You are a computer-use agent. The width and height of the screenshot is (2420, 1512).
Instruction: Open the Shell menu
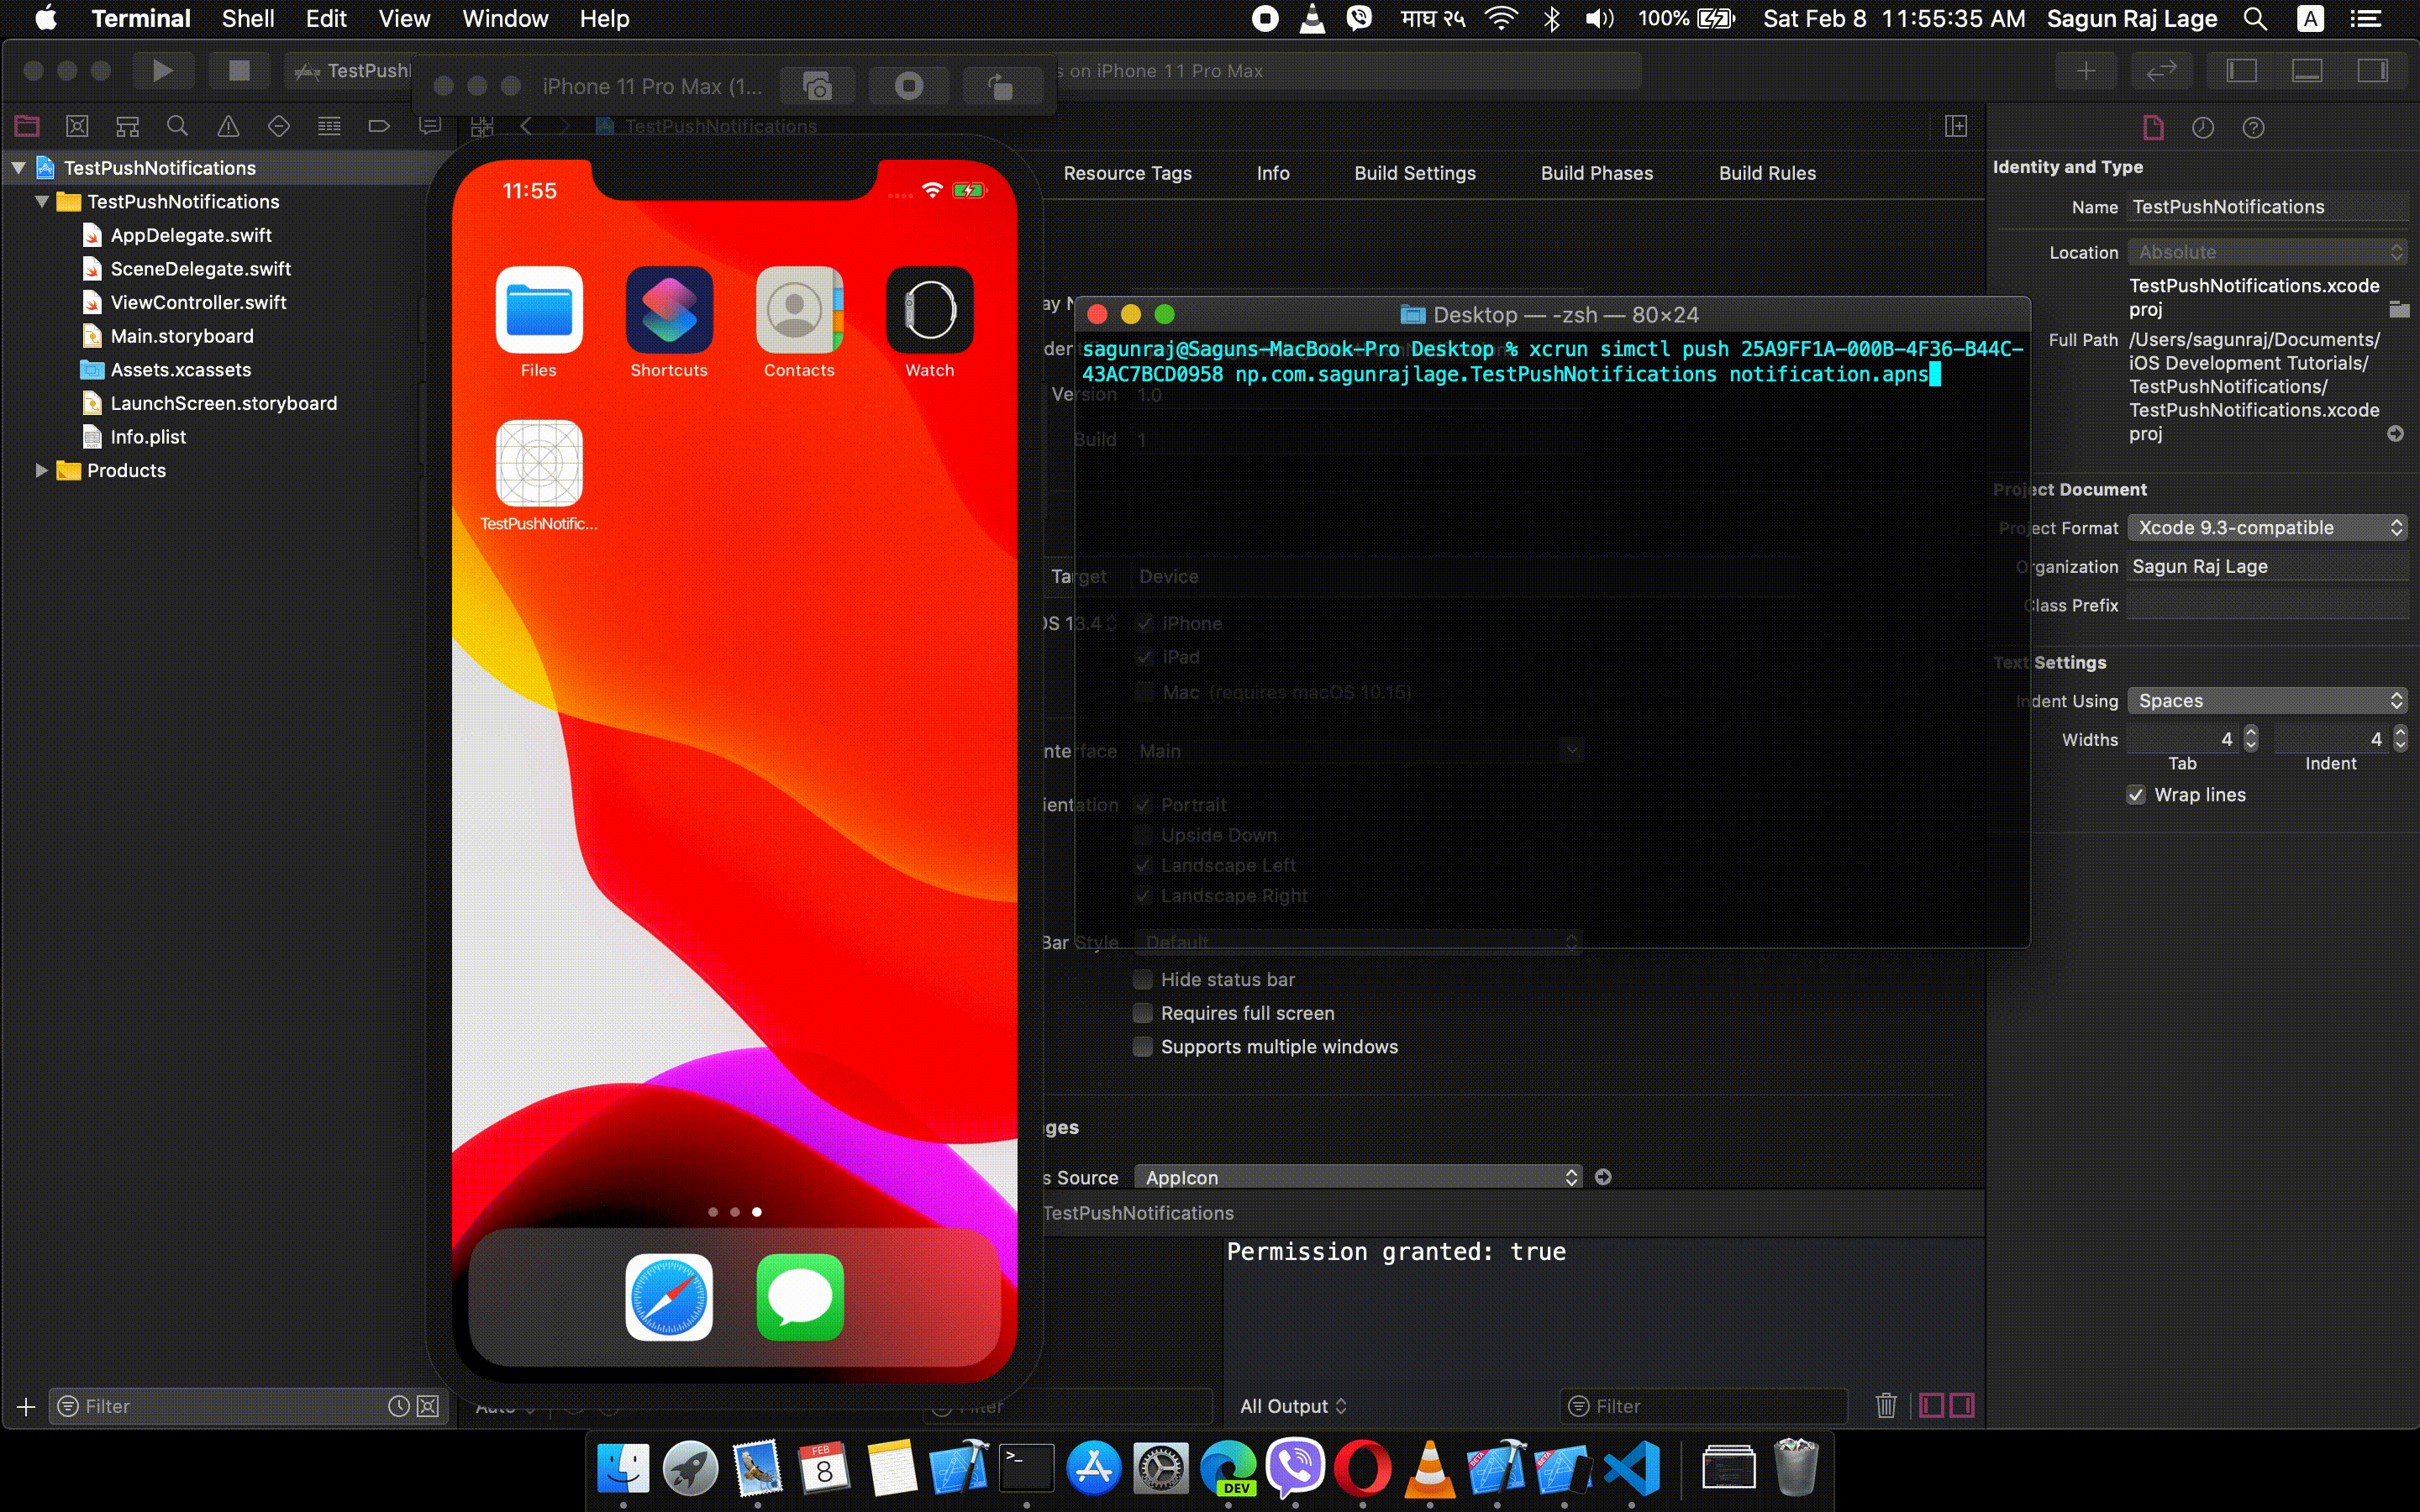[x=247, y=18]
